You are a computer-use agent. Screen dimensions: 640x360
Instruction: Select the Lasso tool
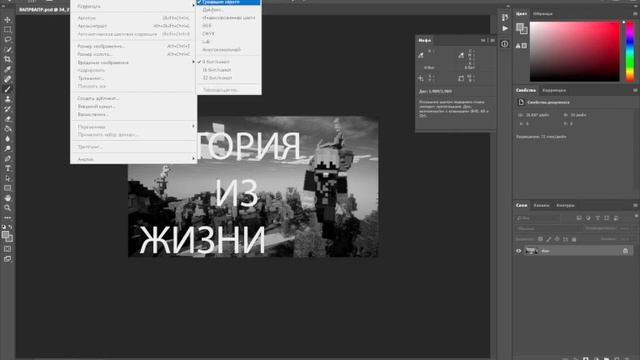point(7,40)
